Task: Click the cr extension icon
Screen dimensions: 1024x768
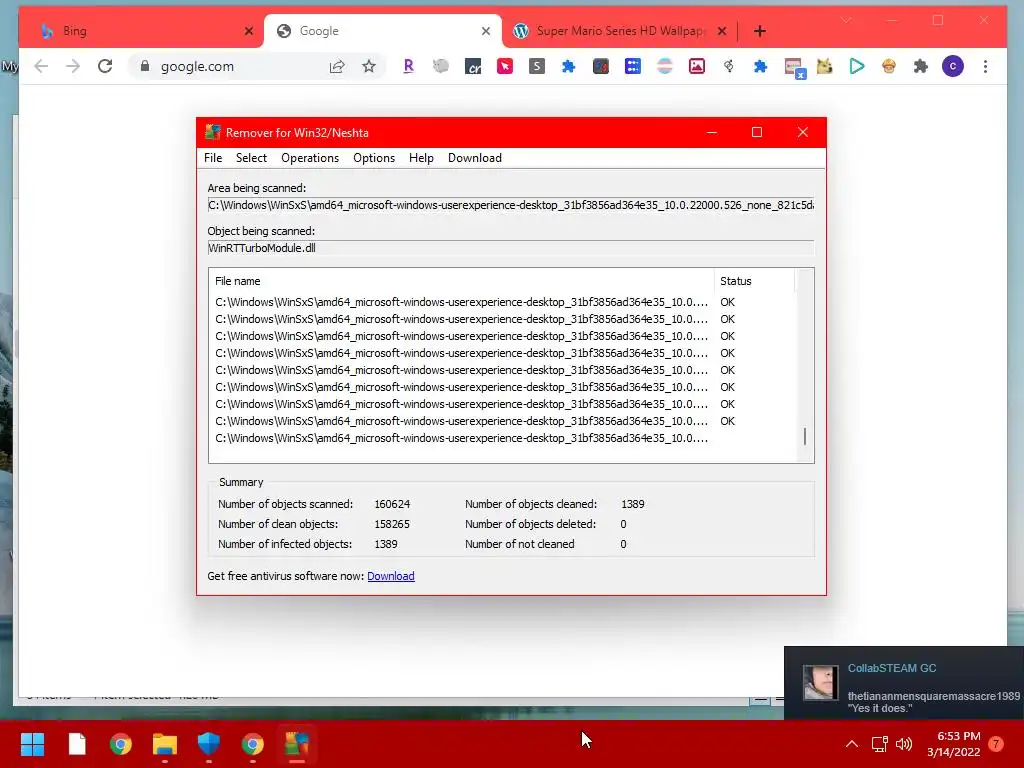Action: click(x=473, y=66)
